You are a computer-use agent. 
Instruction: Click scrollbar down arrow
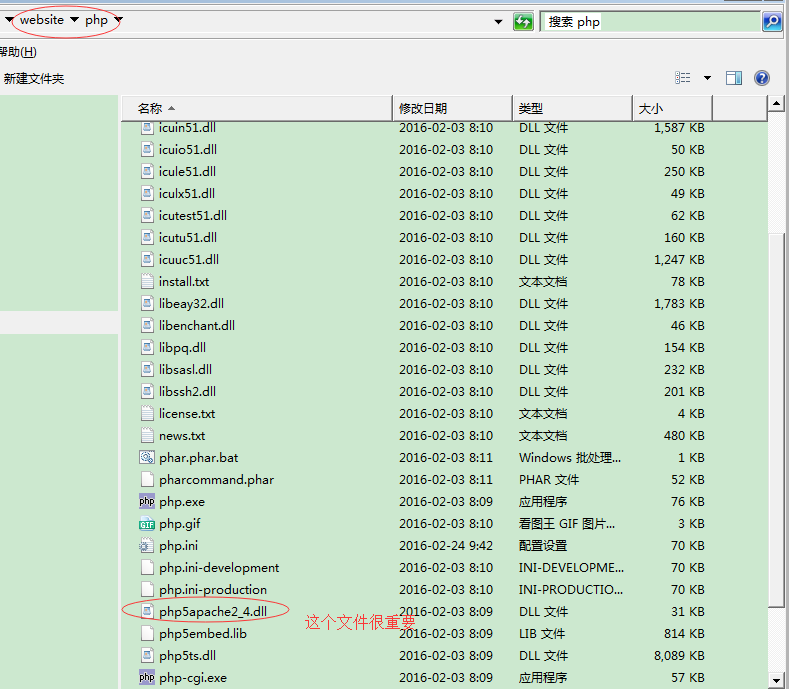pyautogui.click(x=776, y=680)
